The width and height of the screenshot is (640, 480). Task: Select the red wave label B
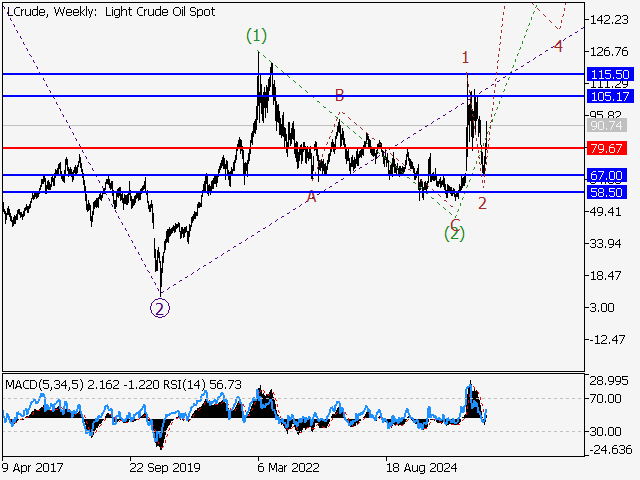pos(339,96)
